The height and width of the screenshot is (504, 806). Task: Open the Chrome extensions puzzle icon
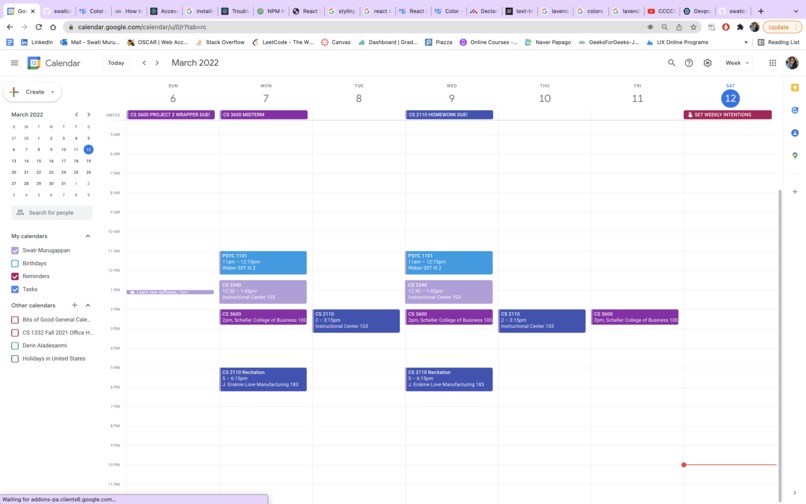pos(740,27)
